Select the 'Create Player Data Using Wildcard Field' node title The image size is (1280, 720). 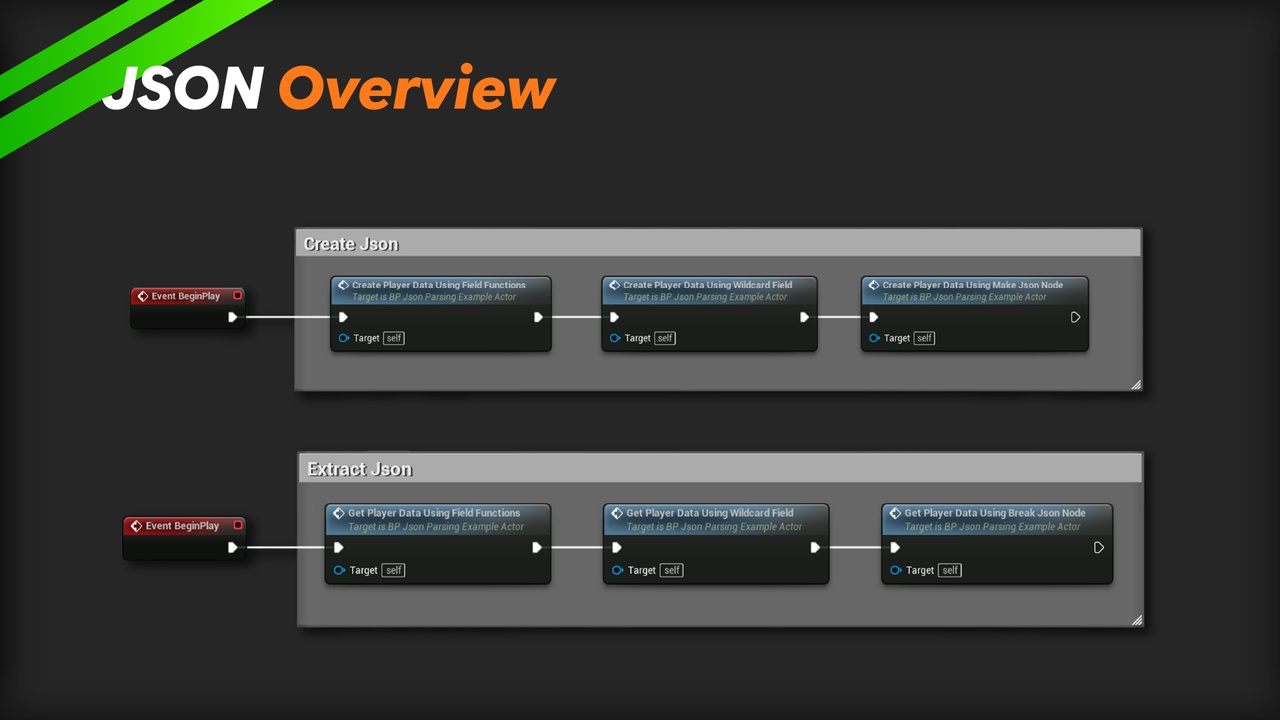[707, 285]
